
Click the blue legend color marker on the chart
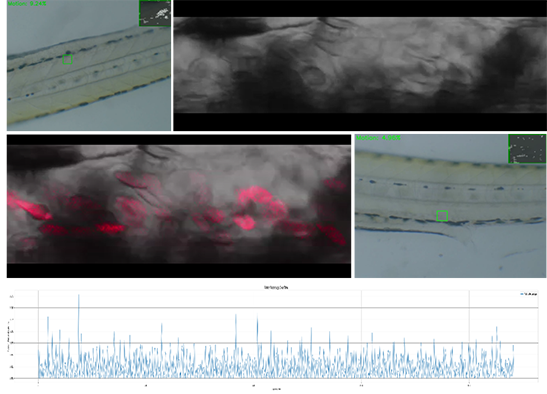coord(522,294)
